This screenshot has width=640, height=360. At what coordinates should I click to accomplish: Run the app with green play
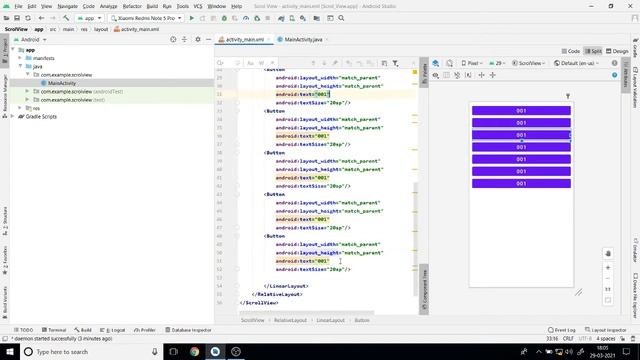pos(191,18)
